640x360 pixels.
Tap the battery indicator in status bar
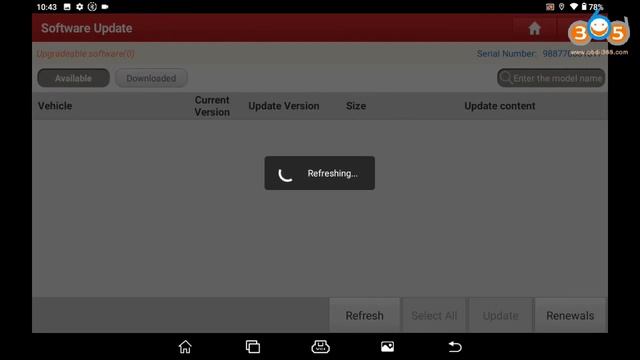tap(584, 7)
